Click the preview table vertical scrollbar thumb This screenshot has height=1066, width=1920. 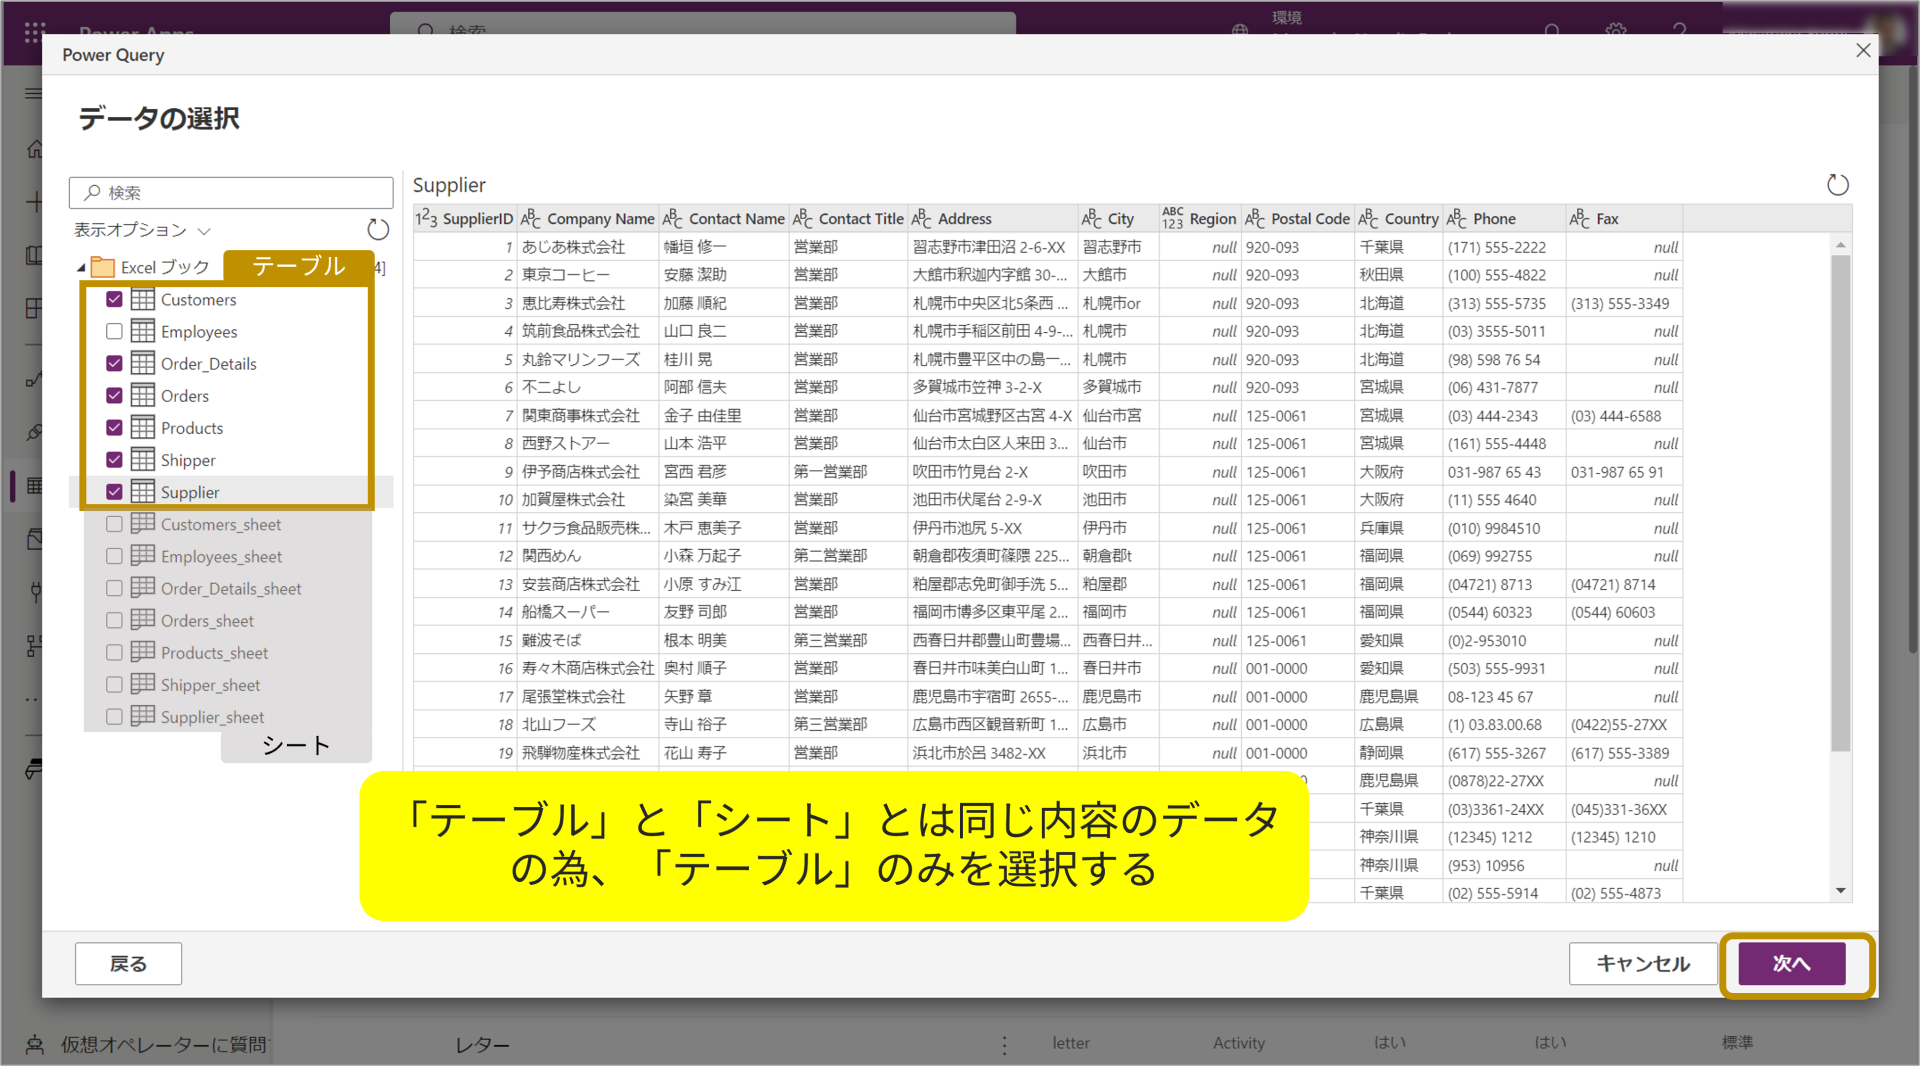point(1840,503)
